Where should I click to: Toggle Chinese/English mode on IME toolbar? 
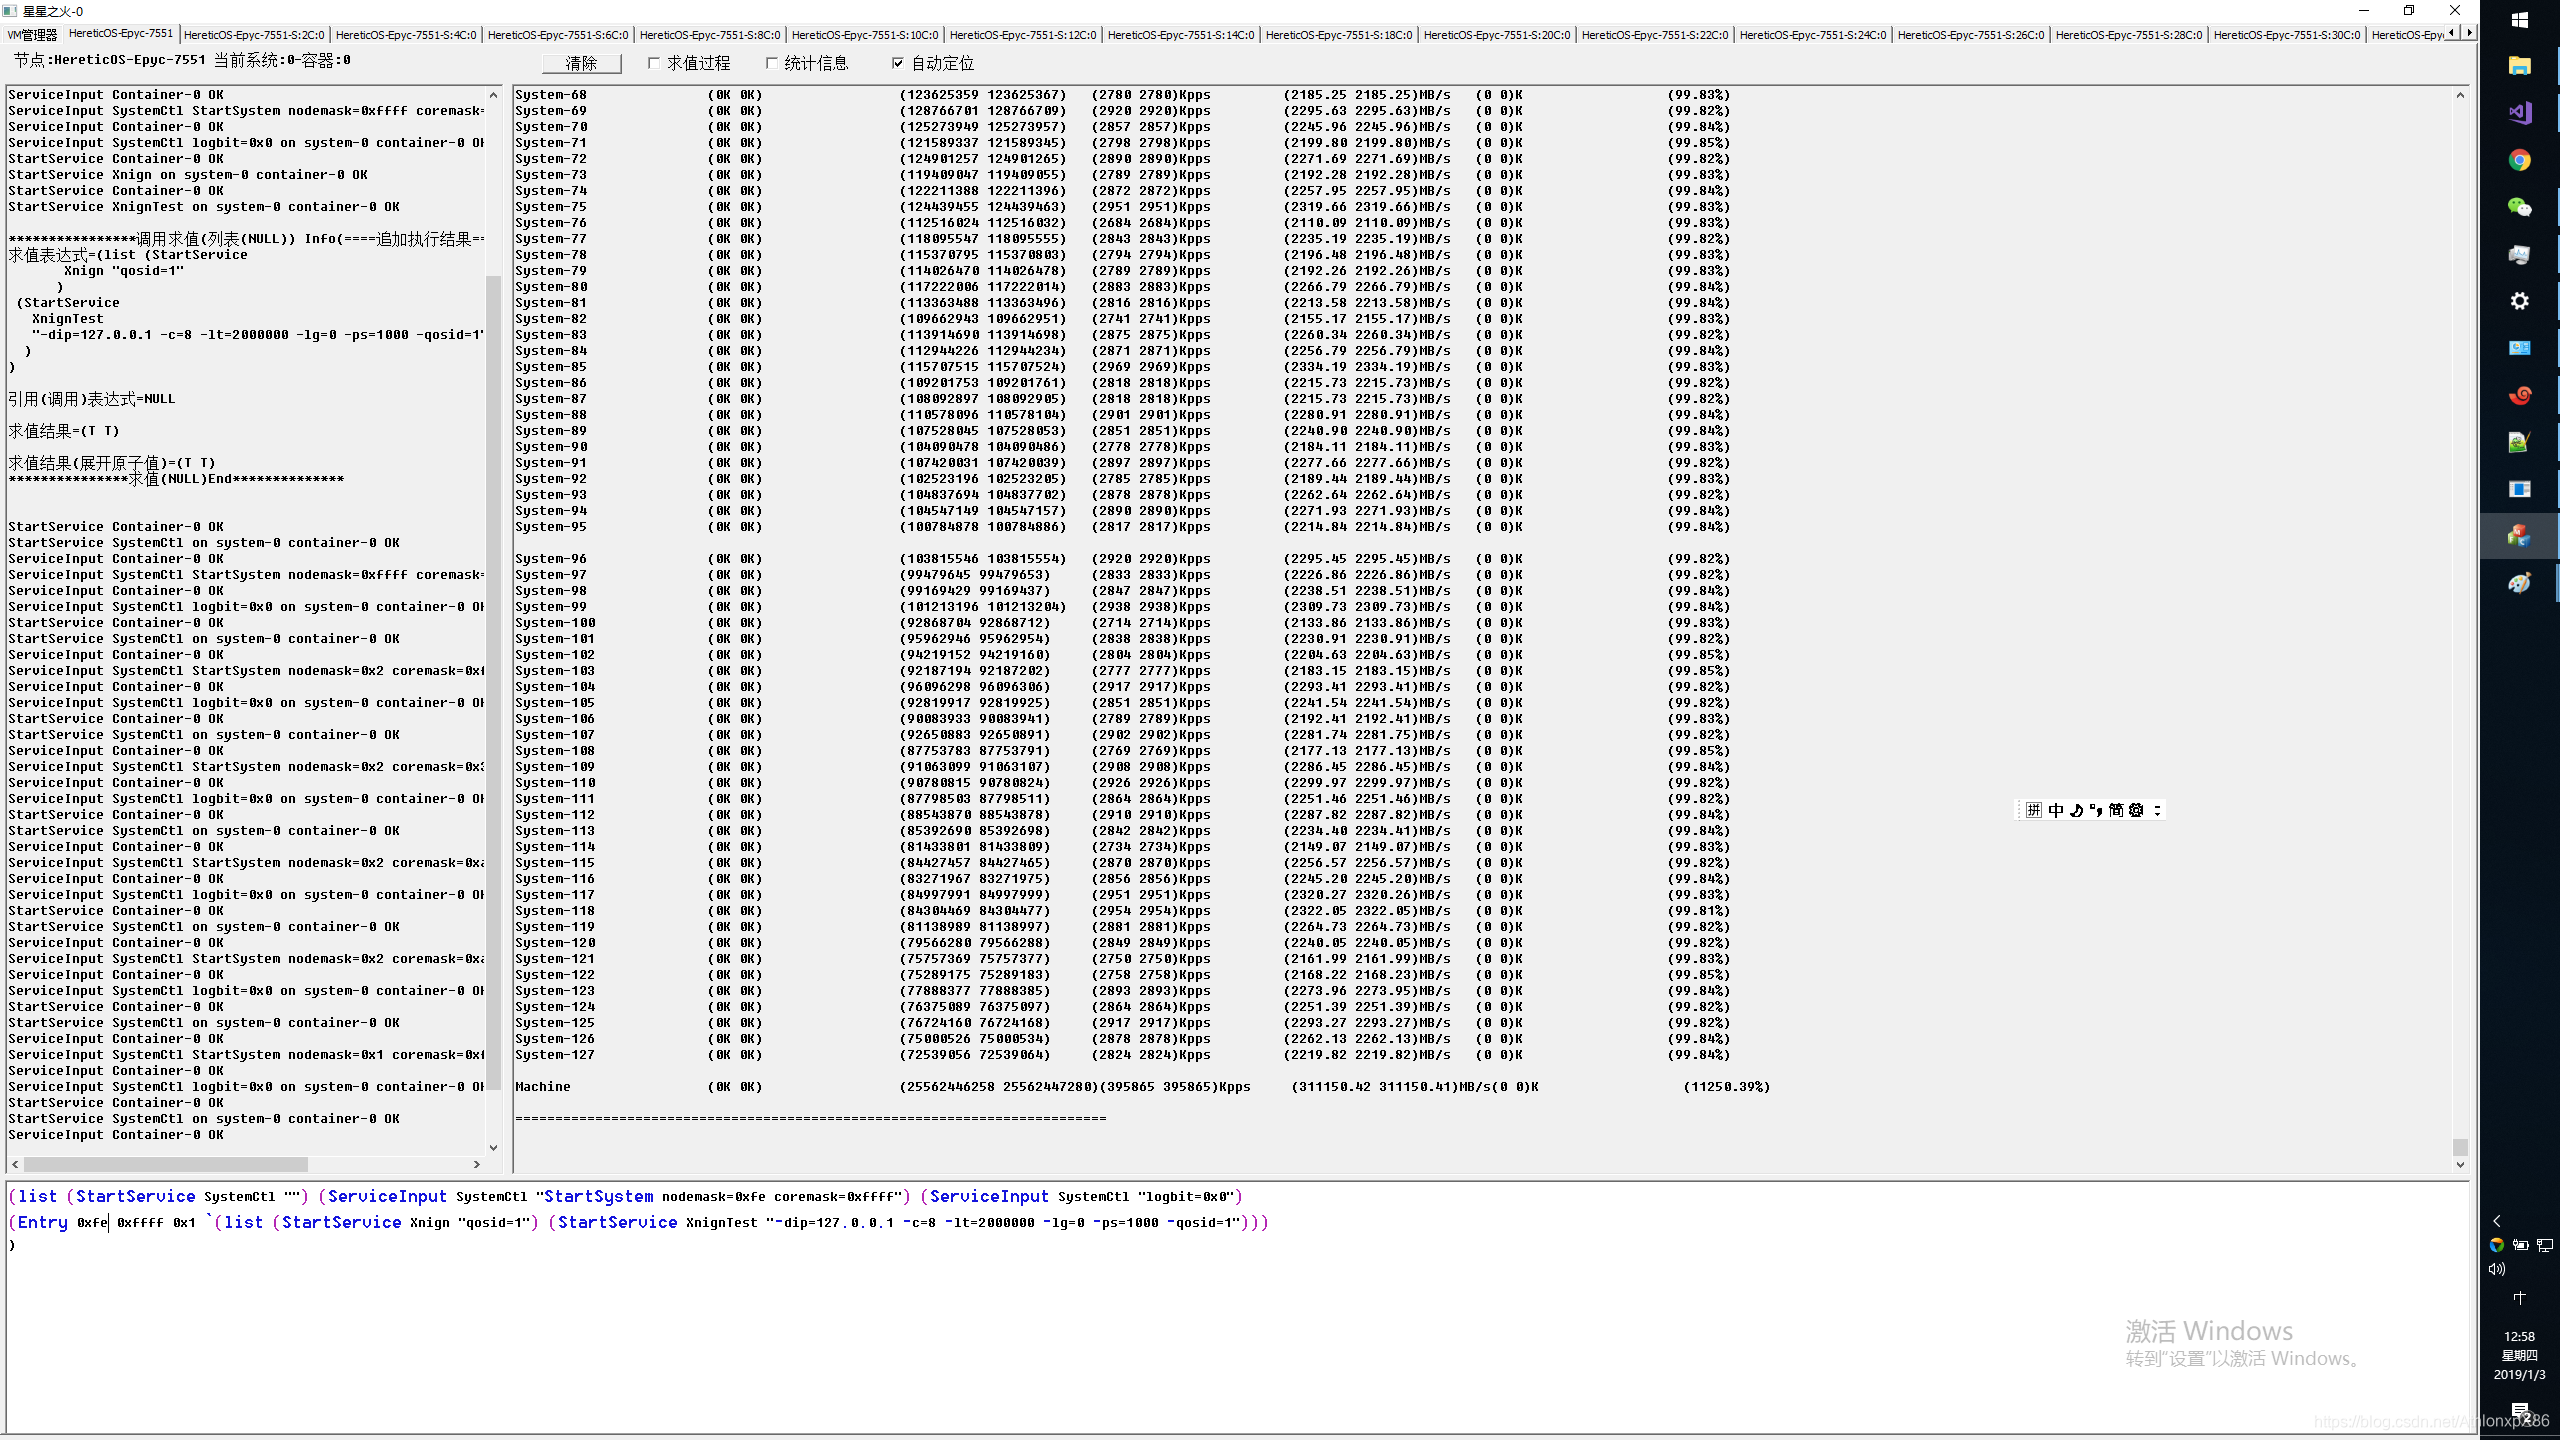[x=2055, y=810]
